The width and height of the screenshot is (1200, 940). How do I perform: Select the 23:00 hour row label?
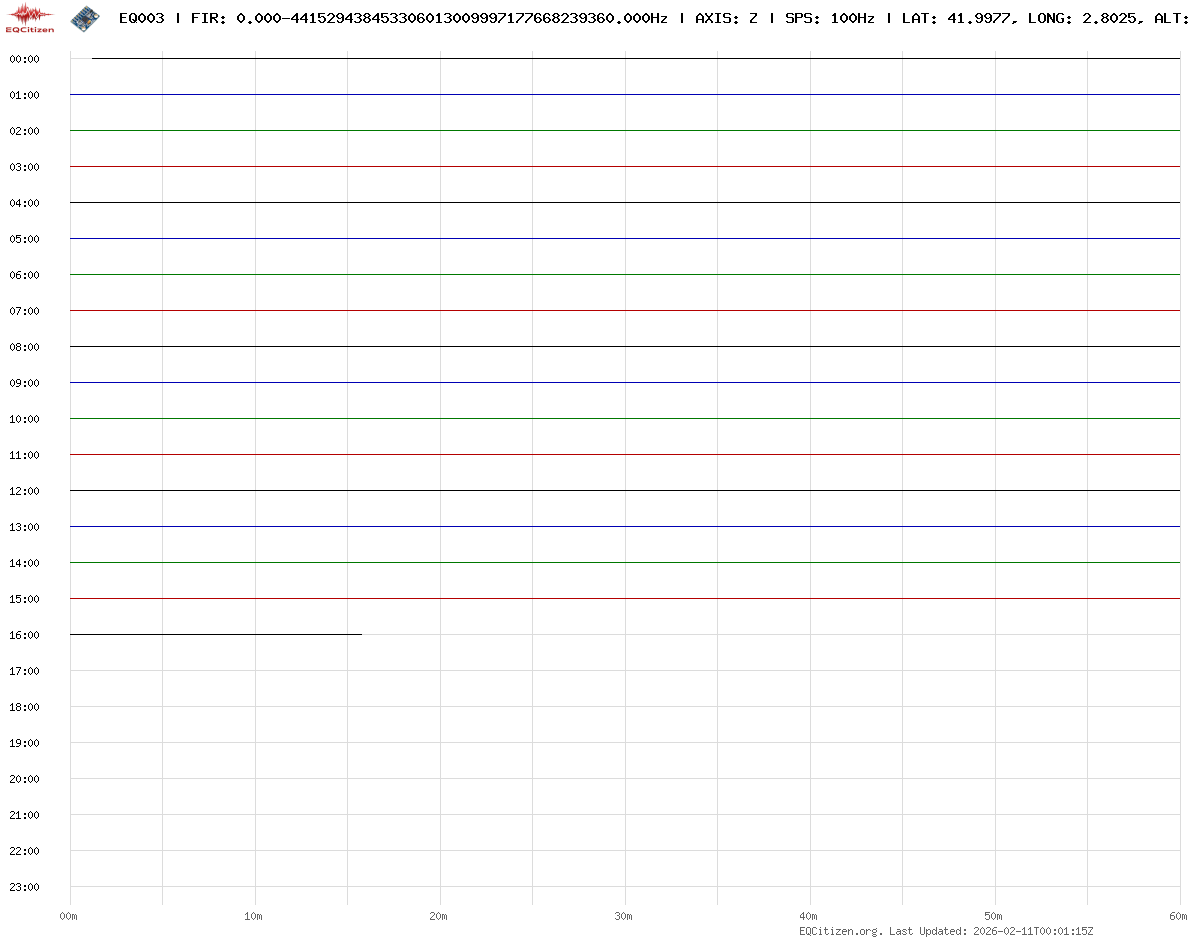pyautogui.click(x=24, y=887)
